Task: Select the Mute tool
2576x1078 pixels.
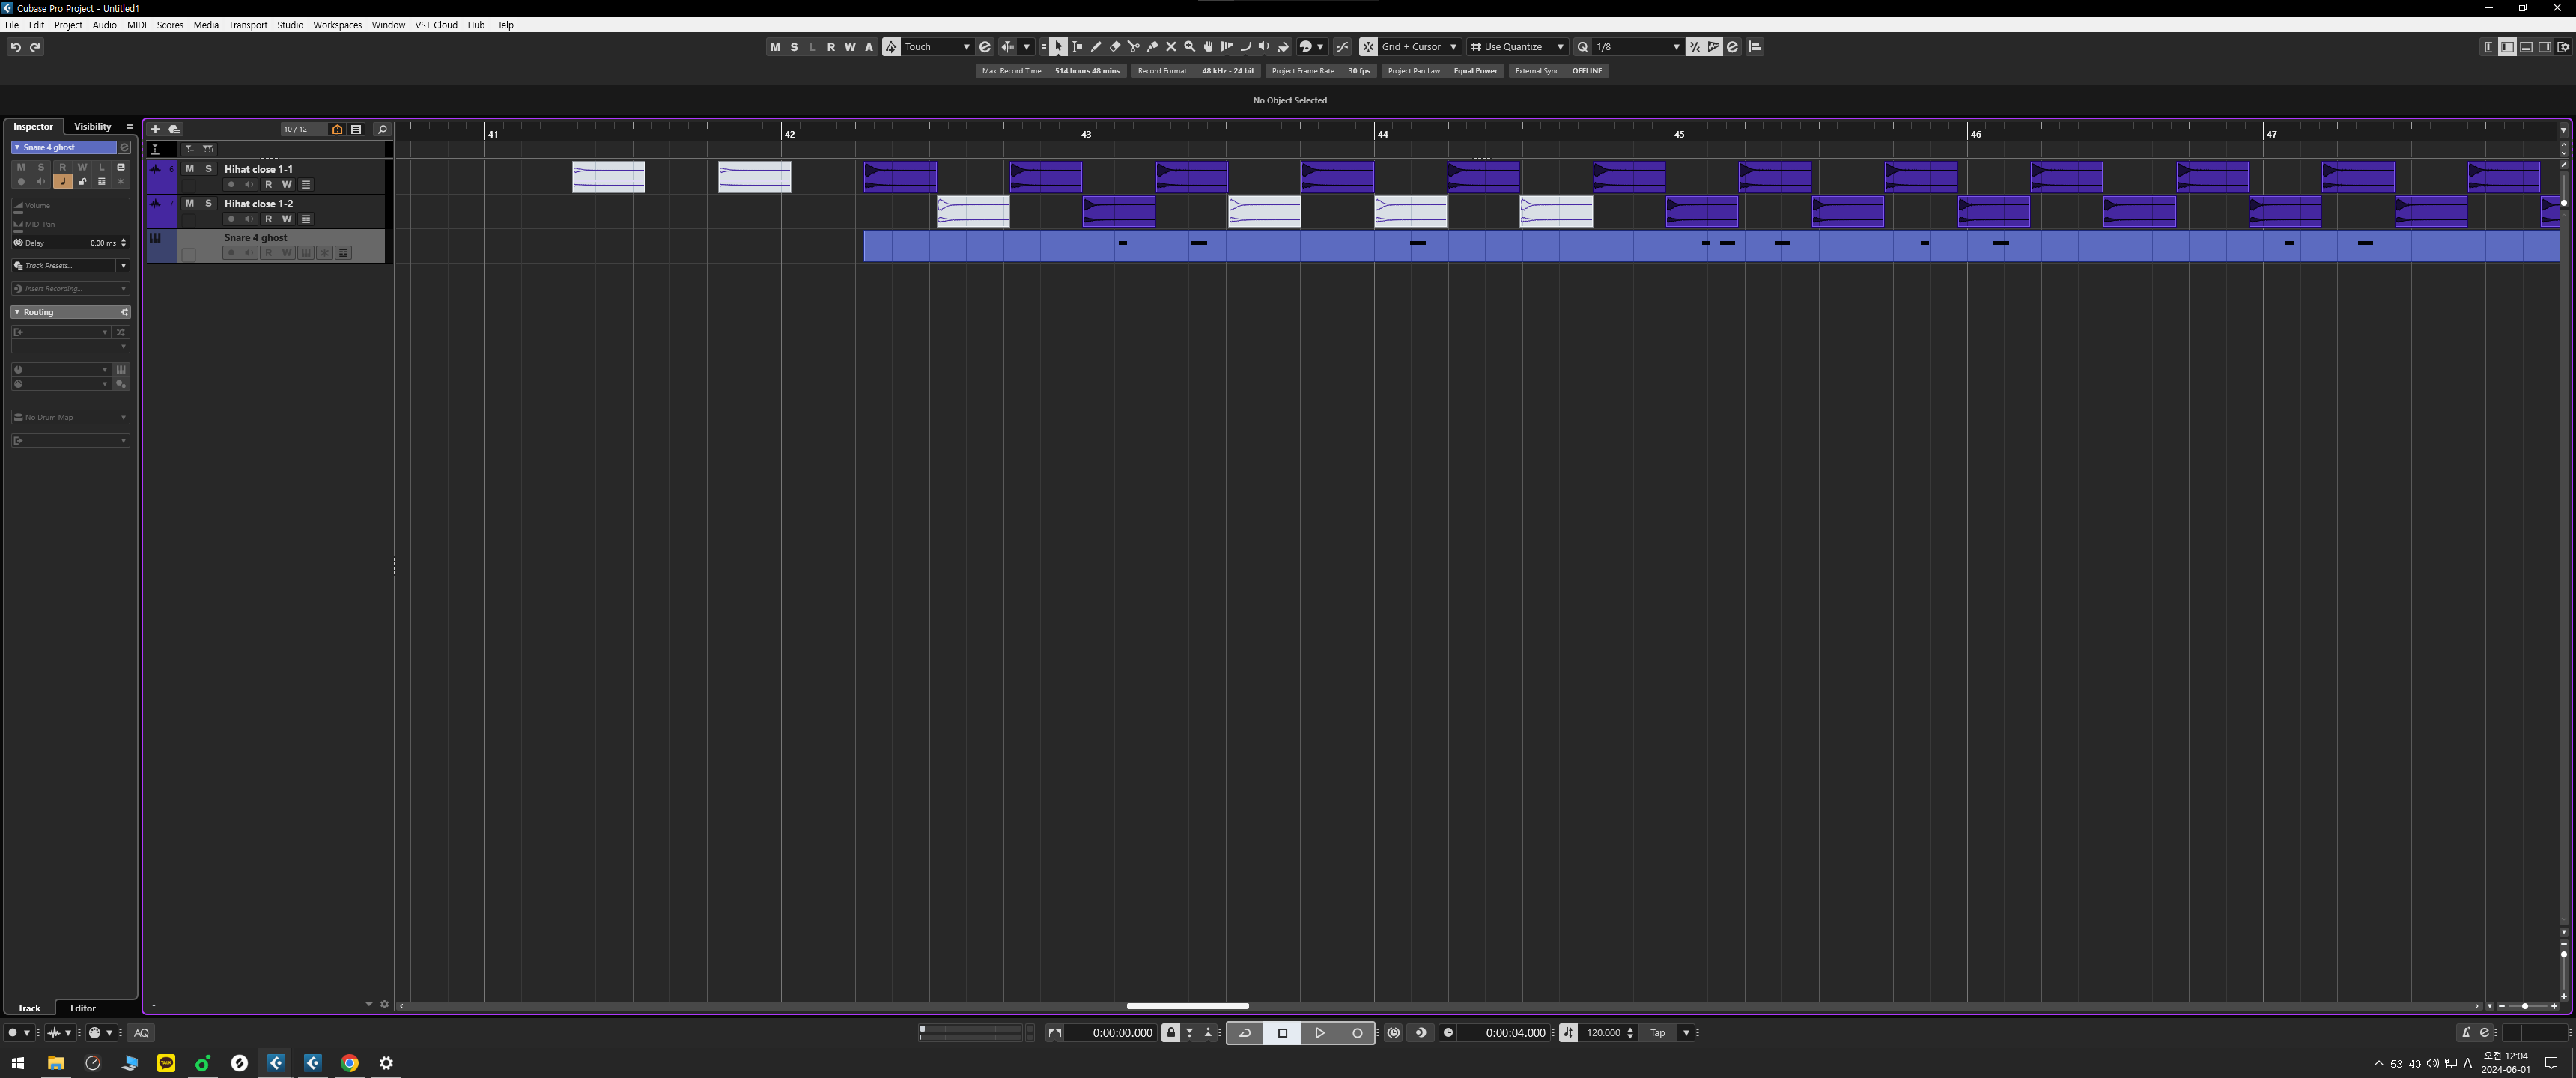Action: [1171, 47]
